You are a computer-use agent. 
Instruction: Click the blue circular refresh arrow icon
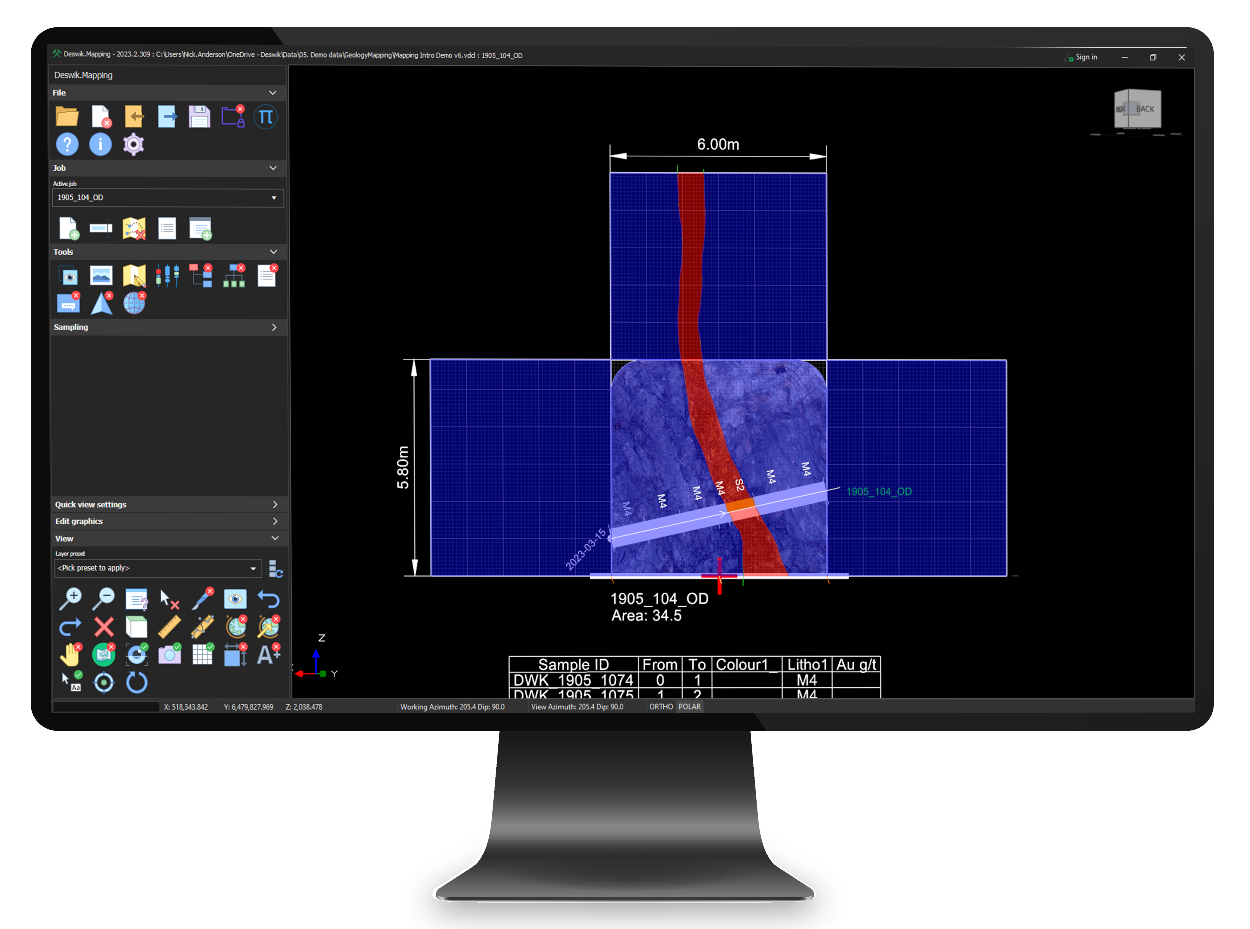[136, 682]
